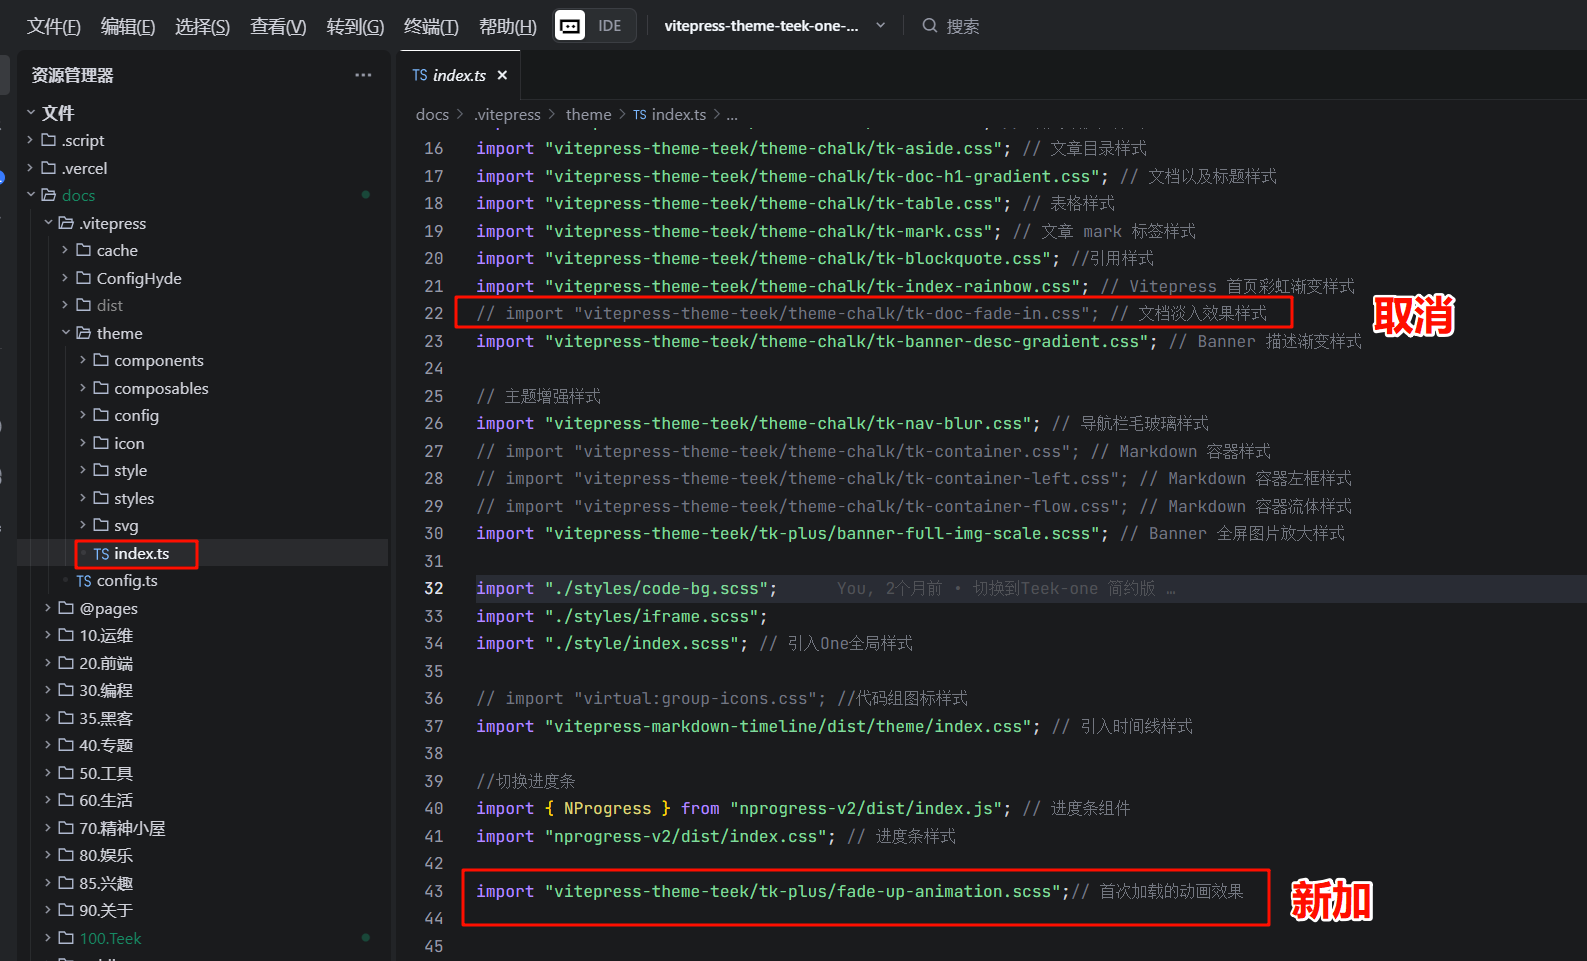The image size is (1587, 961).
Task: Click the styles folder icon
Action: pyautogui.click(x=101, y=498)
